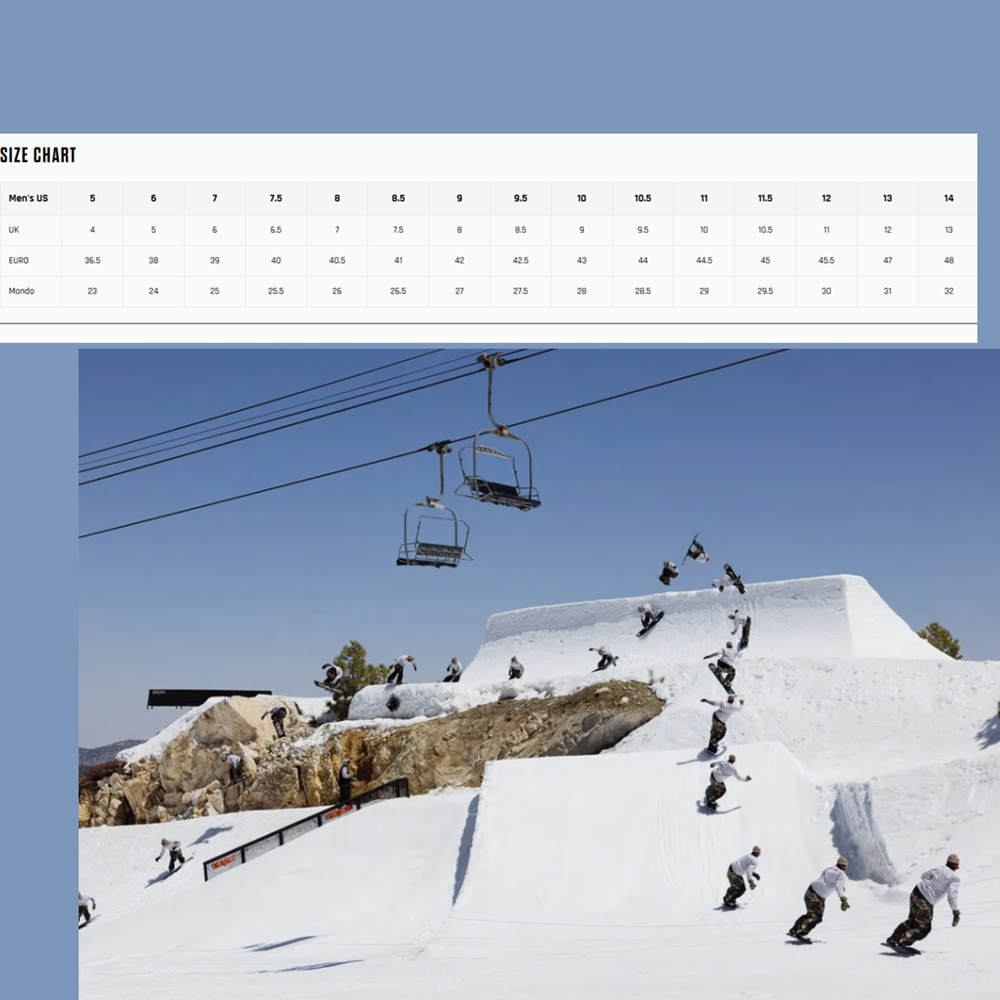Click the UK row label
Viewport: 1000px width, 1000px height.
pyautogui.click(x=14, y=230)
